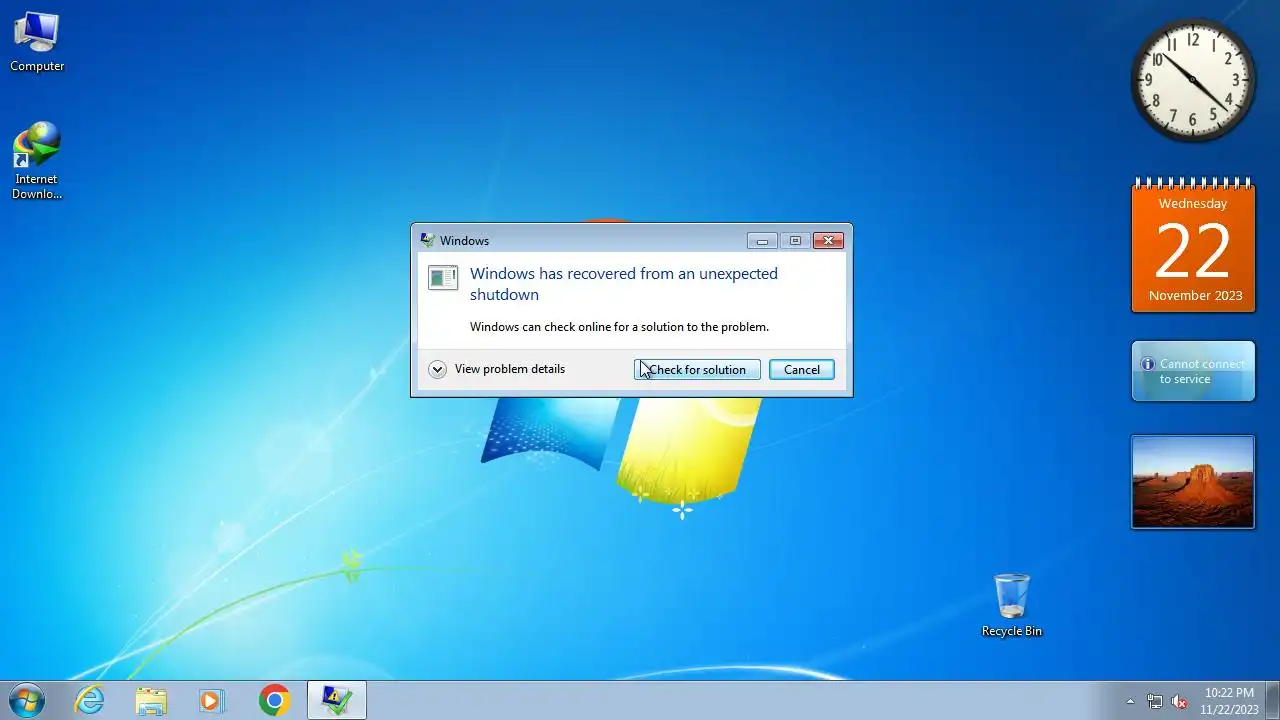Show hidden system tray icons
Viewport: 1280px width, 720px height.
[x=1131, y=701]
